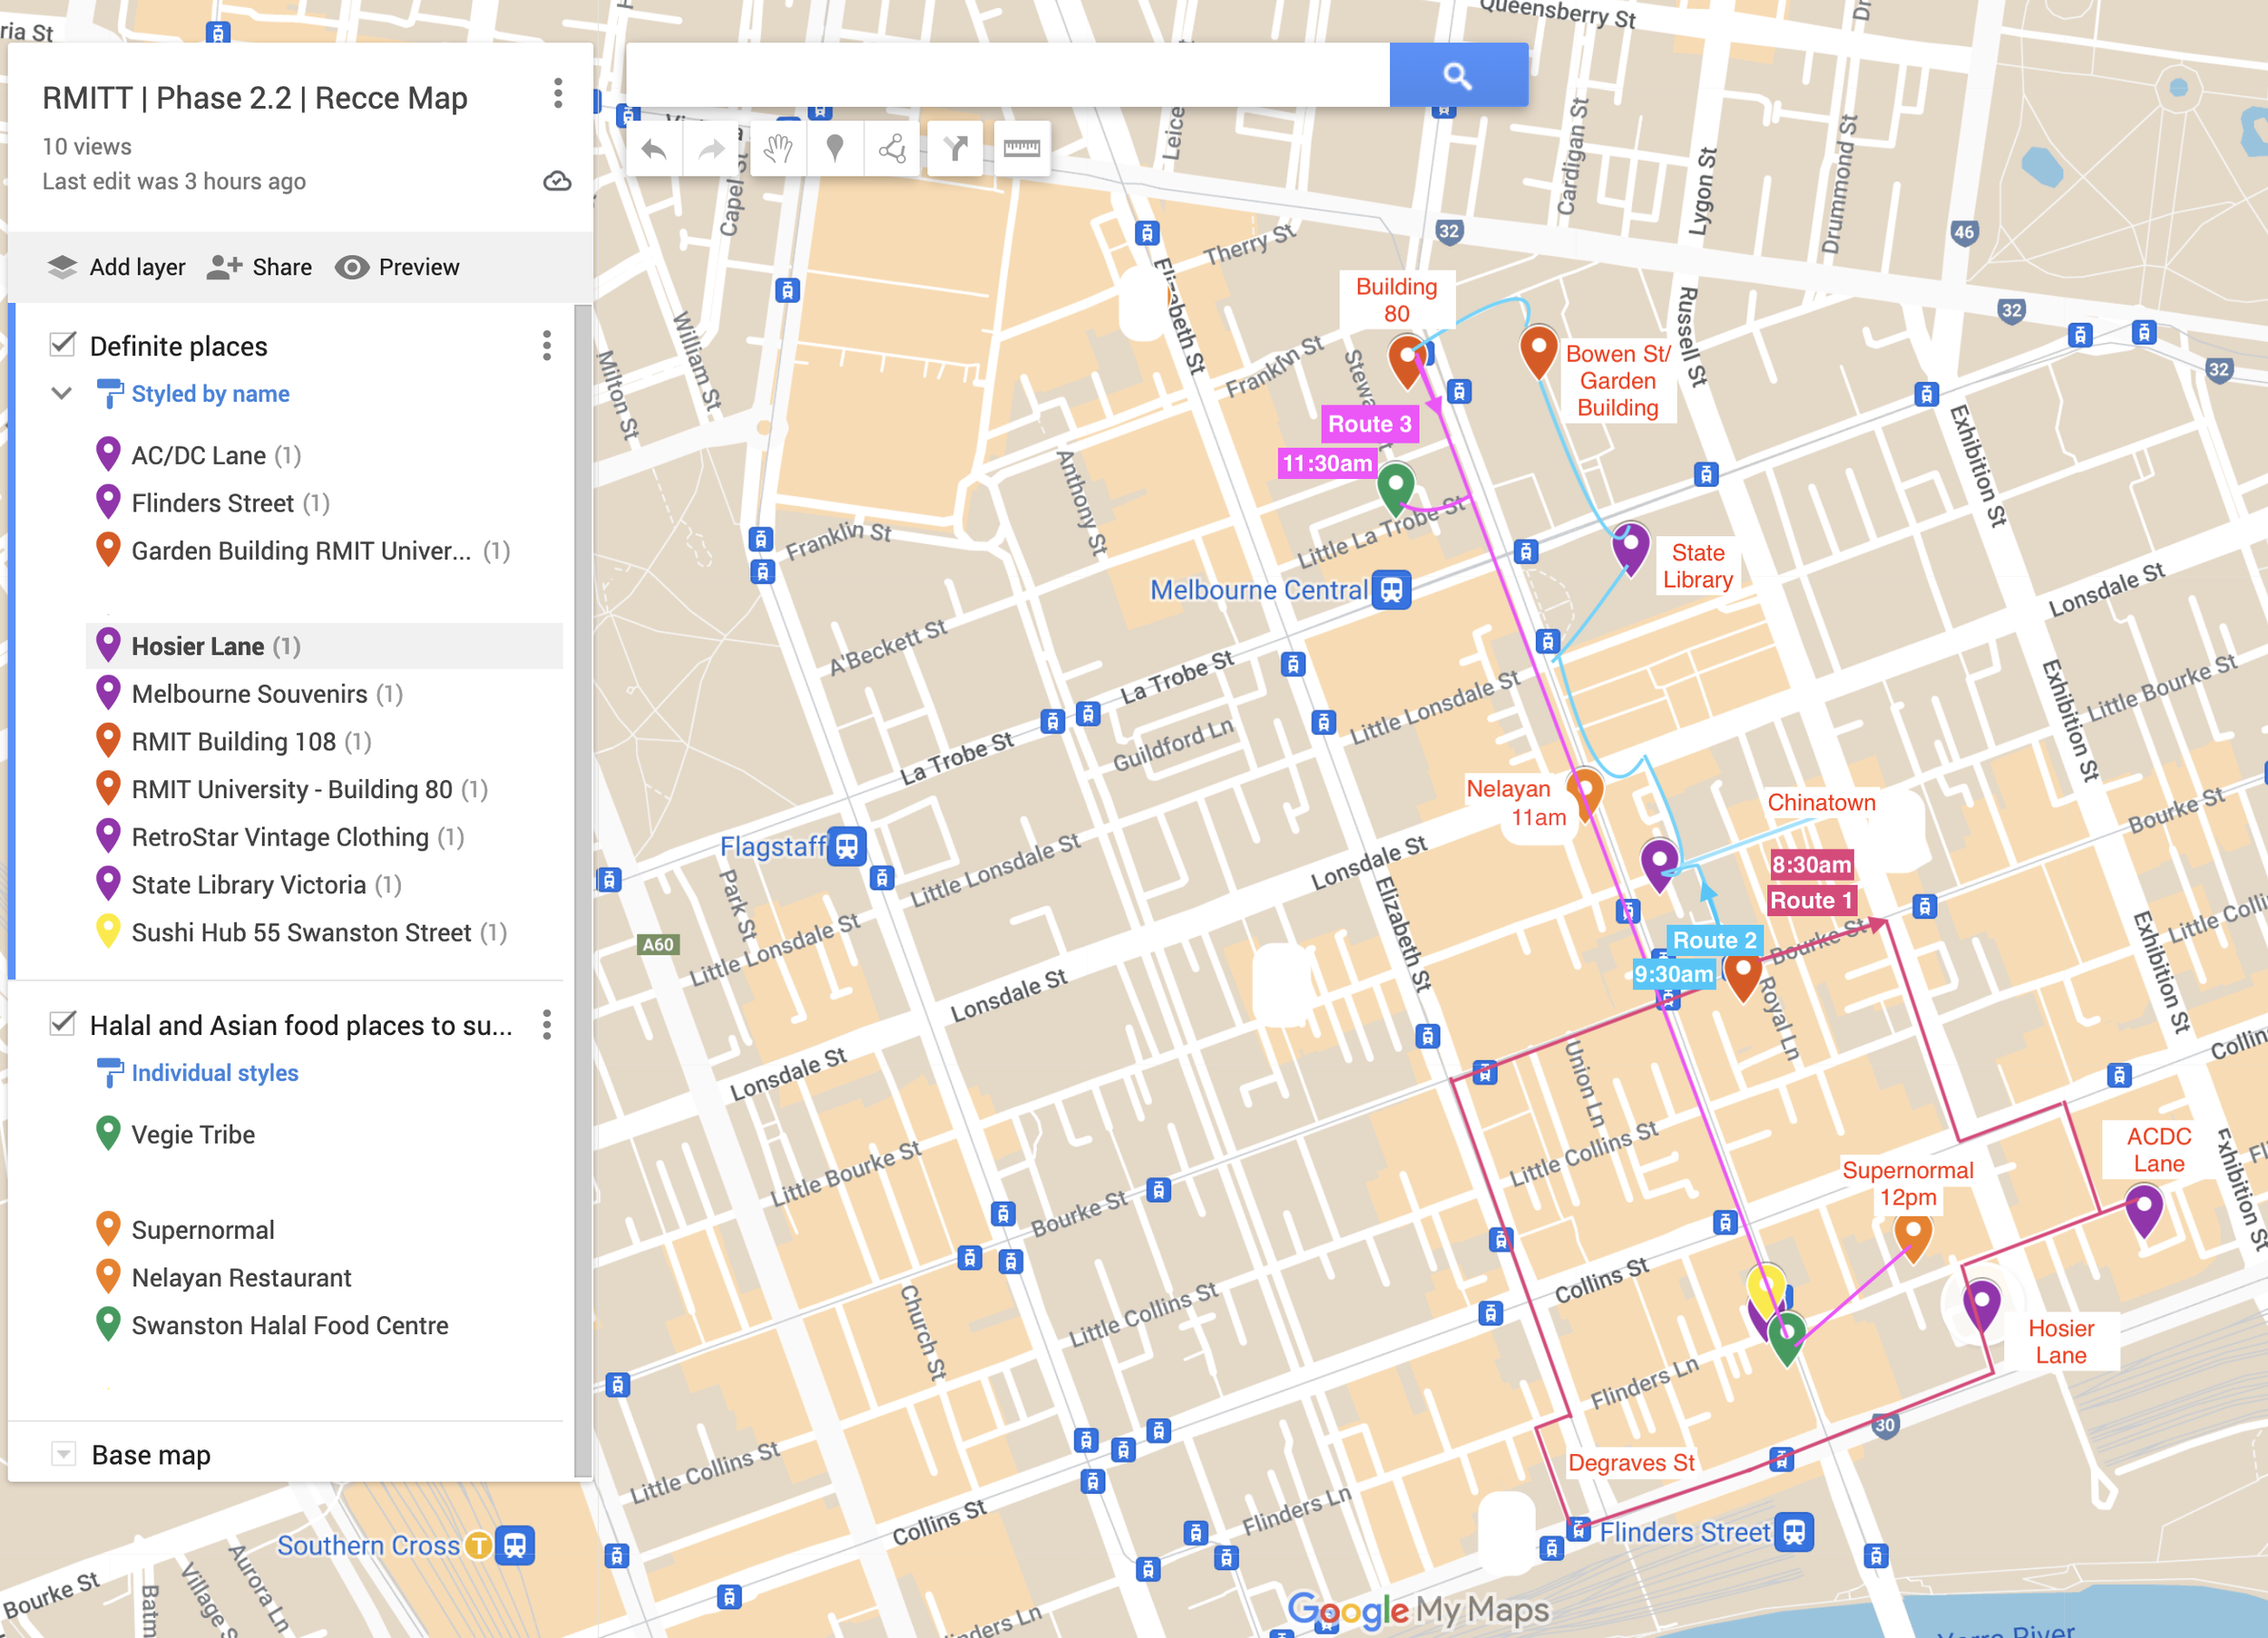Select the Draw a line tool
Viewport: 2268px width, 1638px height.
892,150
